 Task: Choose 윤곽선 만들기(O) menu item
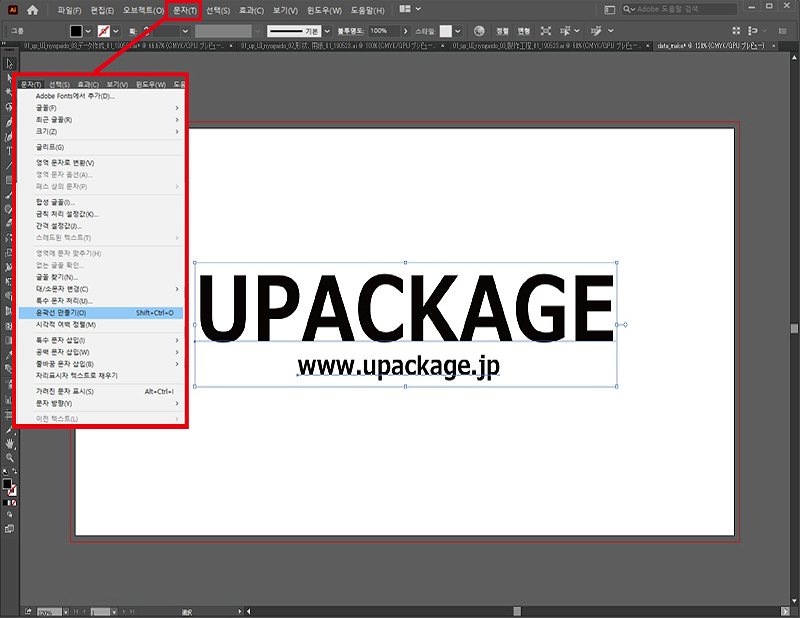(x=101, y=312)
